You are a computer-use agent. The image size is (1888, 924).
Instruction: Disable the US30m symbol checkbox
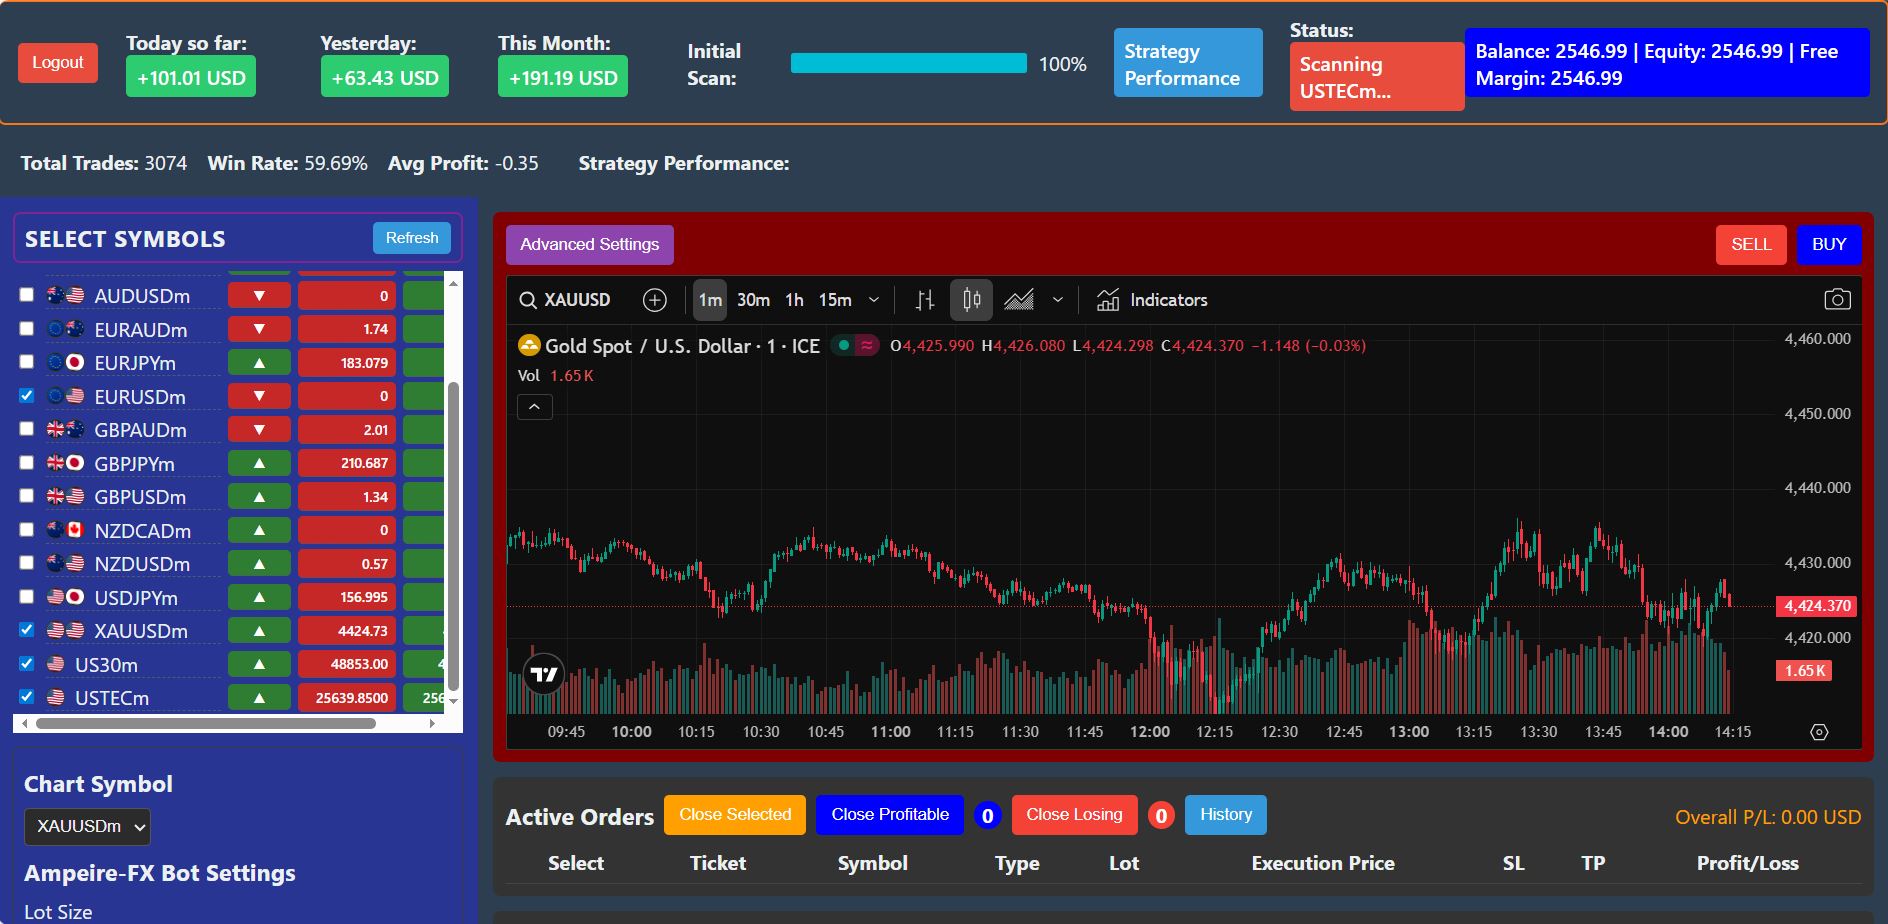tap(27, 664)
